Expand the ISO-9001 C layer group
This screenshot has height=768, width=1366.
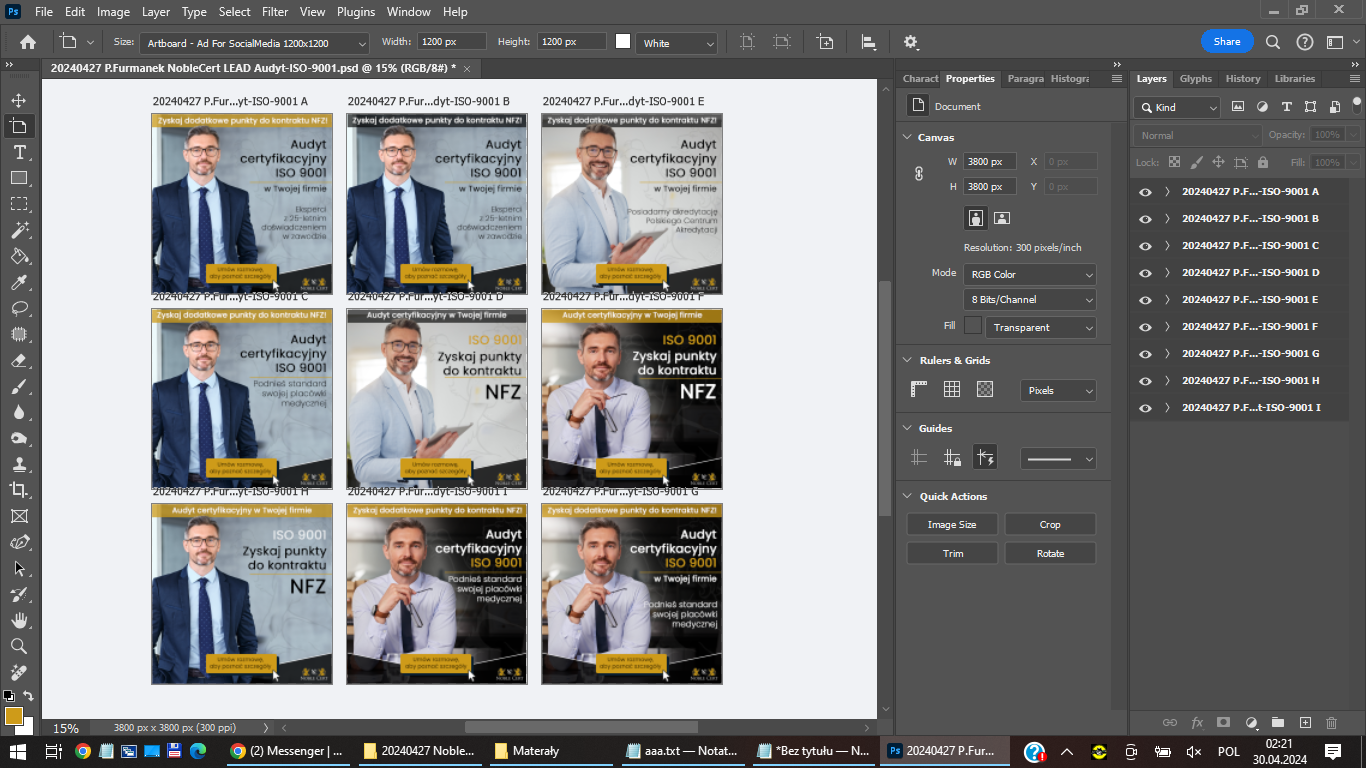1167,246
